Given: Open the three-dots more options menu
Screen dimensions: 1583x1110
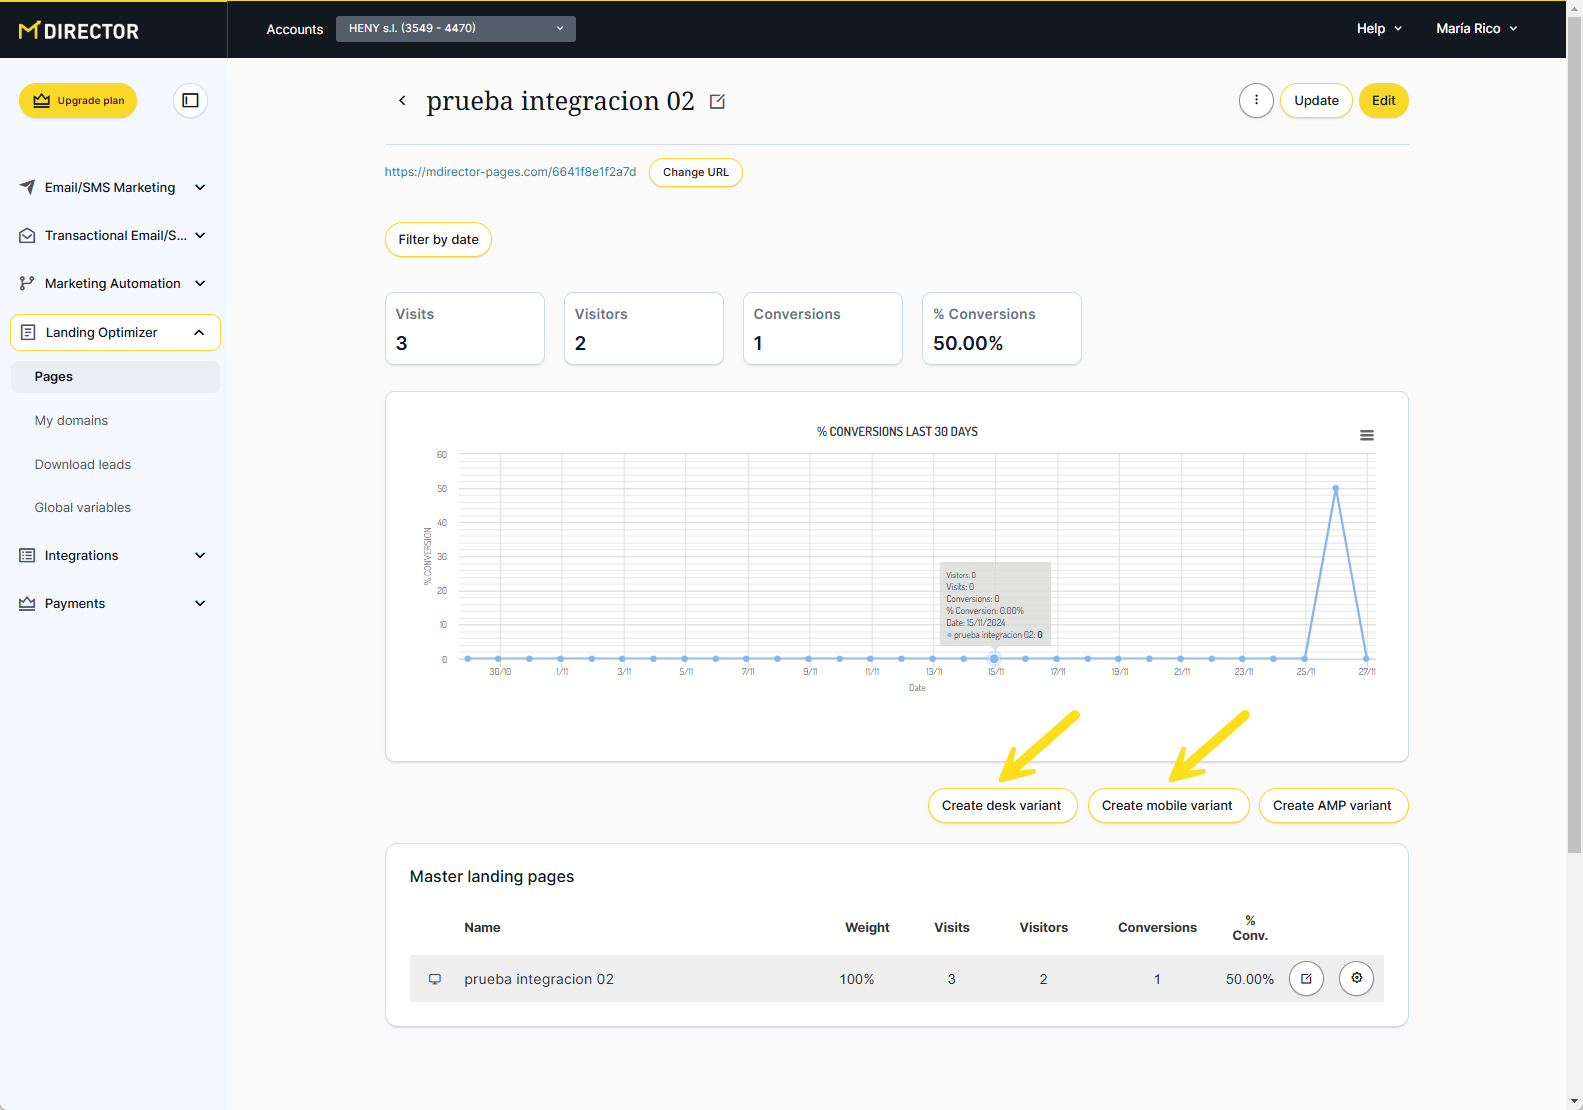Looking at the screenshot, I should click(1256, 100).
